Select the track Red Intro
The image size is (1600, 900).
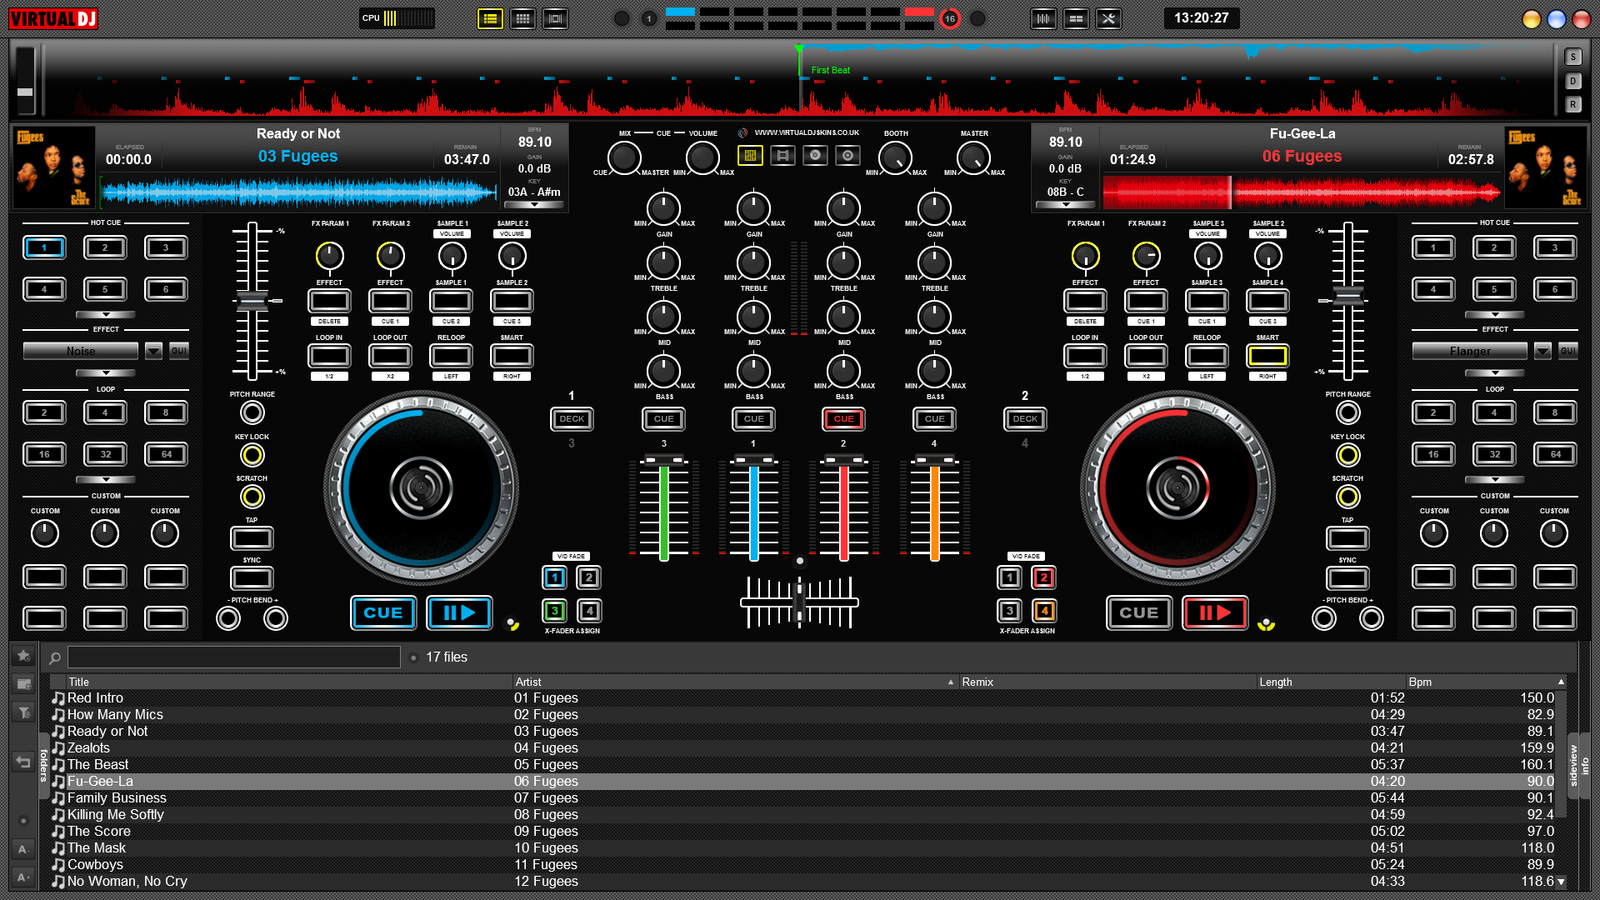point(95,698)
